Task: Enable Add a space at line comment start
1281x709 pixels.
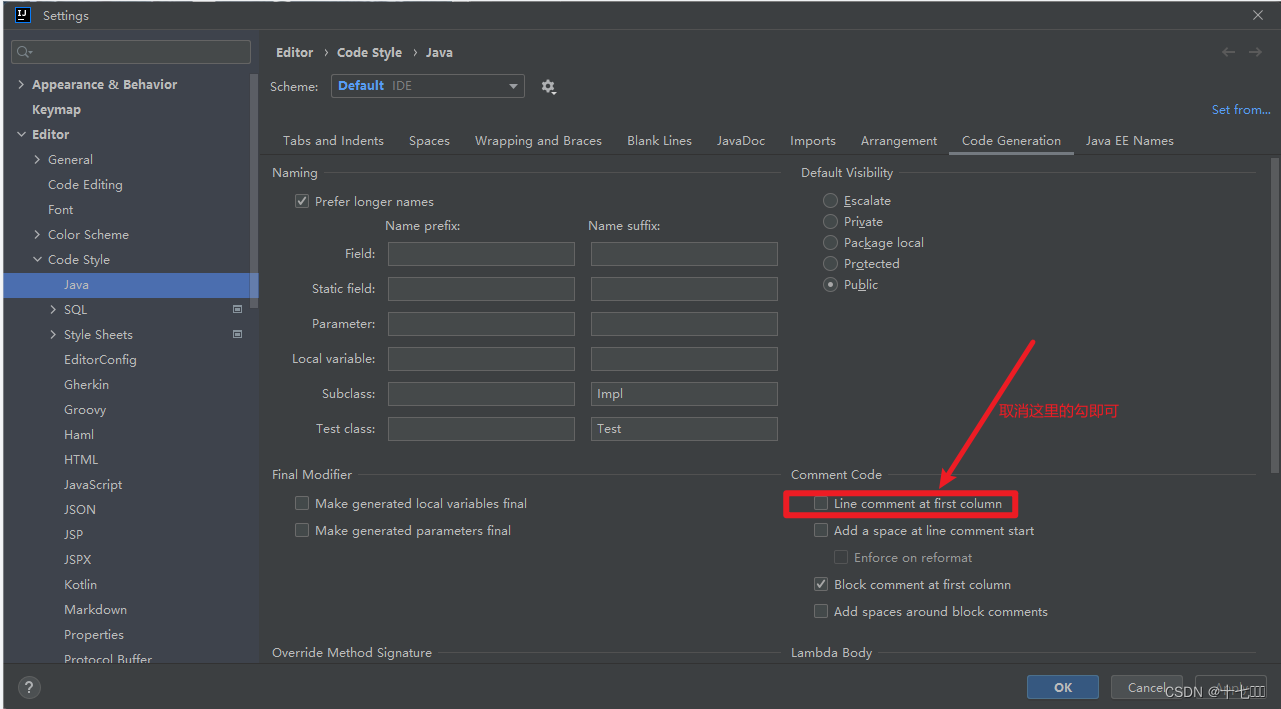Action: tap(821, 530)
